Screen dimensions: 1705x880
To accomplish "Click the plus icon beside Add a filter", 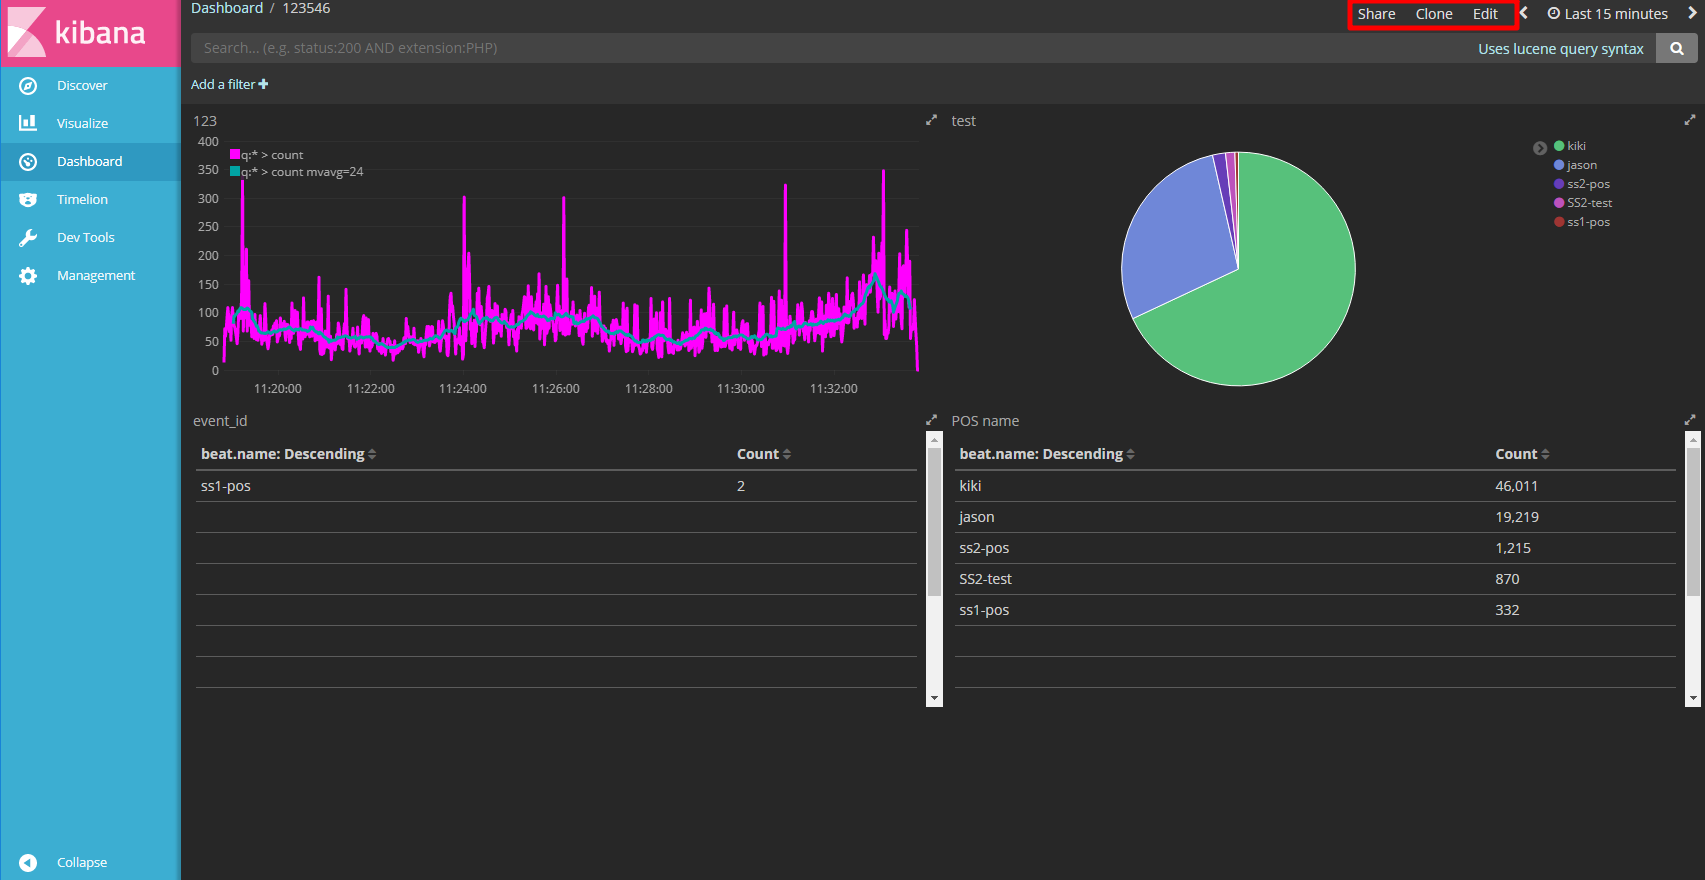I will 263,84.
